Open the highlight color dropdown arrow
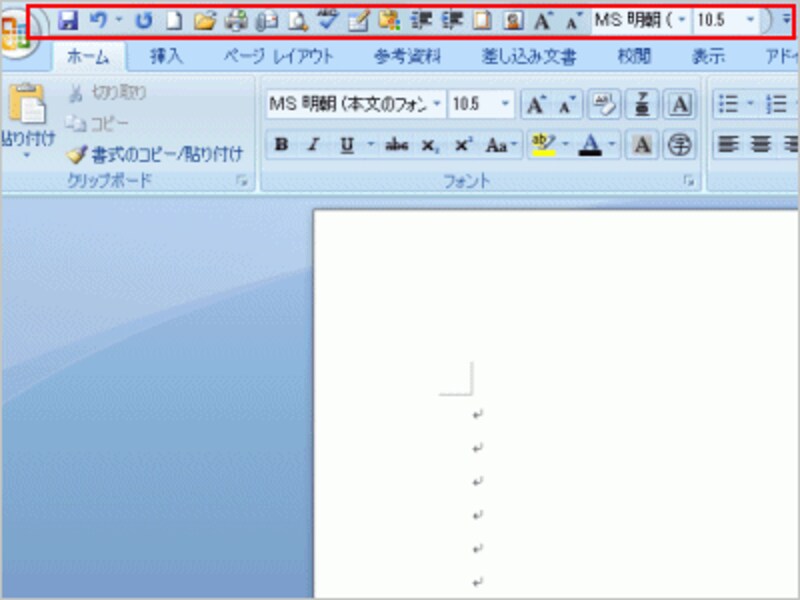The image size is (800, 600). pyautogui.click(x=565, y=145)
